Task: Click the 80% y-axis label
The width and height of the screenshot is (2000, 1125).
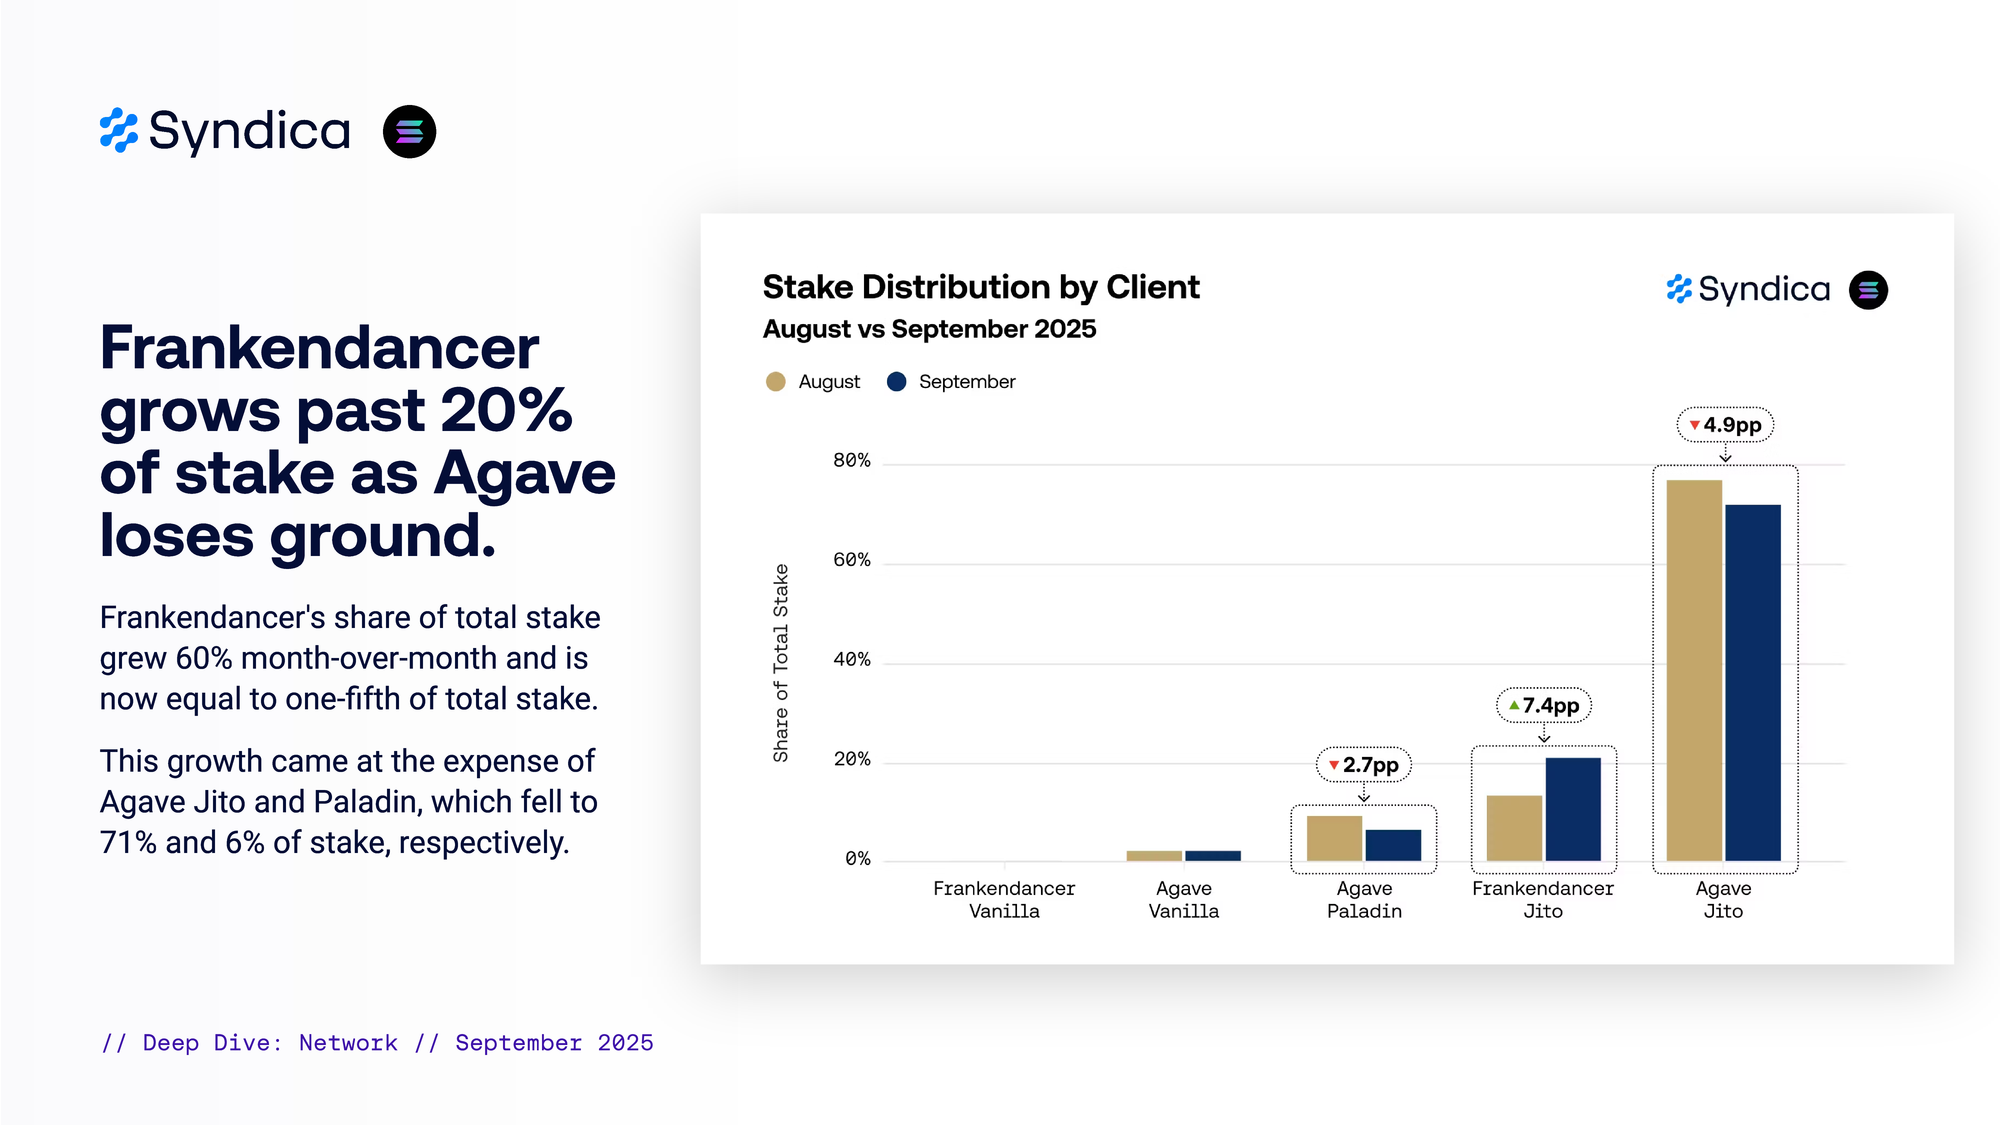Action: tap(851, 461)
